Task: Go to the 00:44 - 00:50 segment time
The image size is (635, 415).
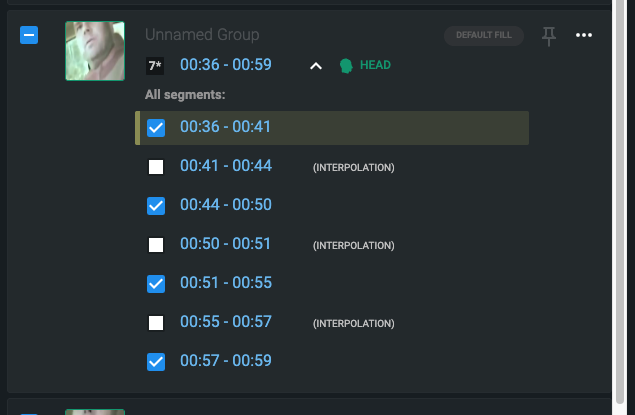Action: coord(225,205)
